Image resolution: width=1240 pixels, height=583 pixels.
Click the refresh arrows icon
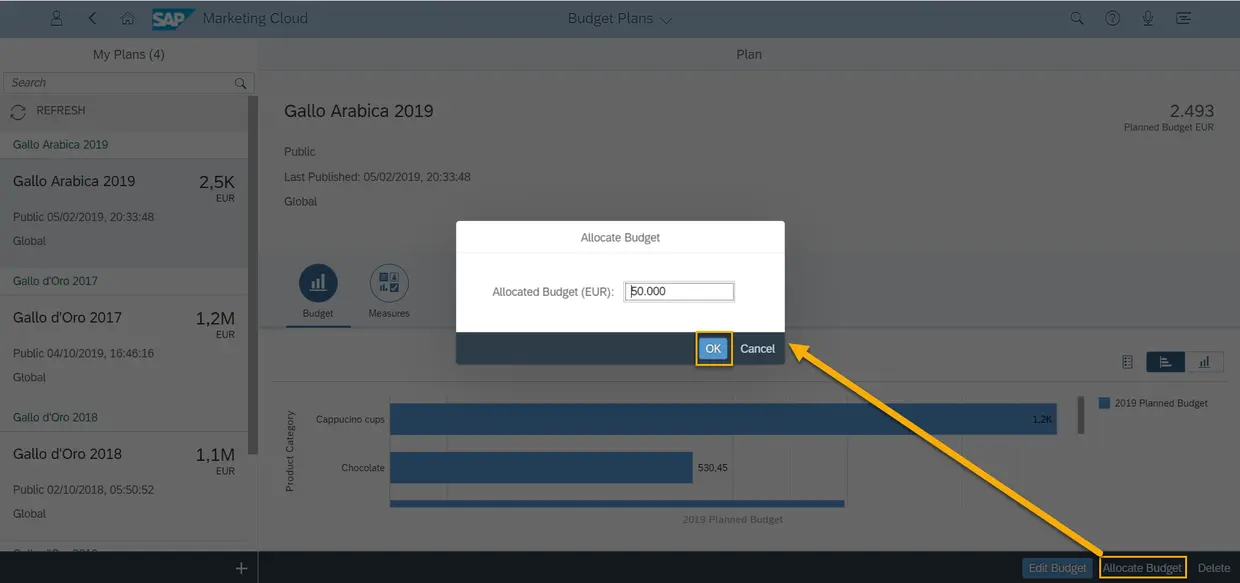(18, 112)
